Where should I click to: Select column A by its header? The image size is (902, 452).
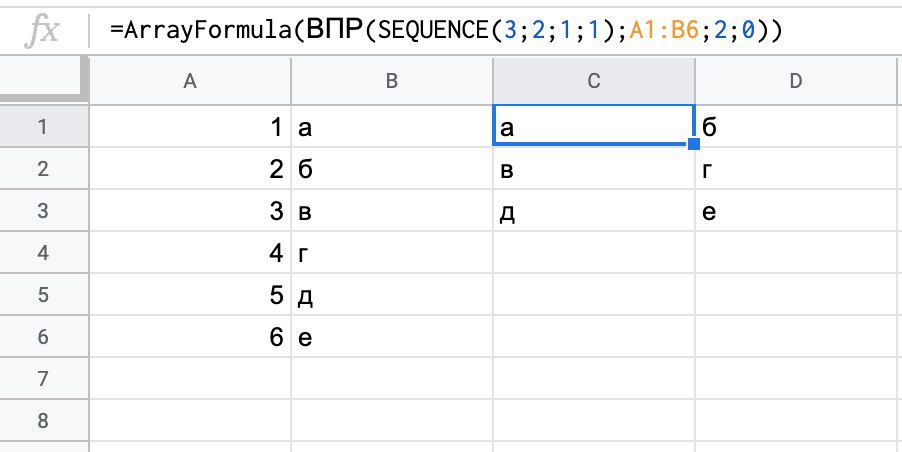[190, 82]
